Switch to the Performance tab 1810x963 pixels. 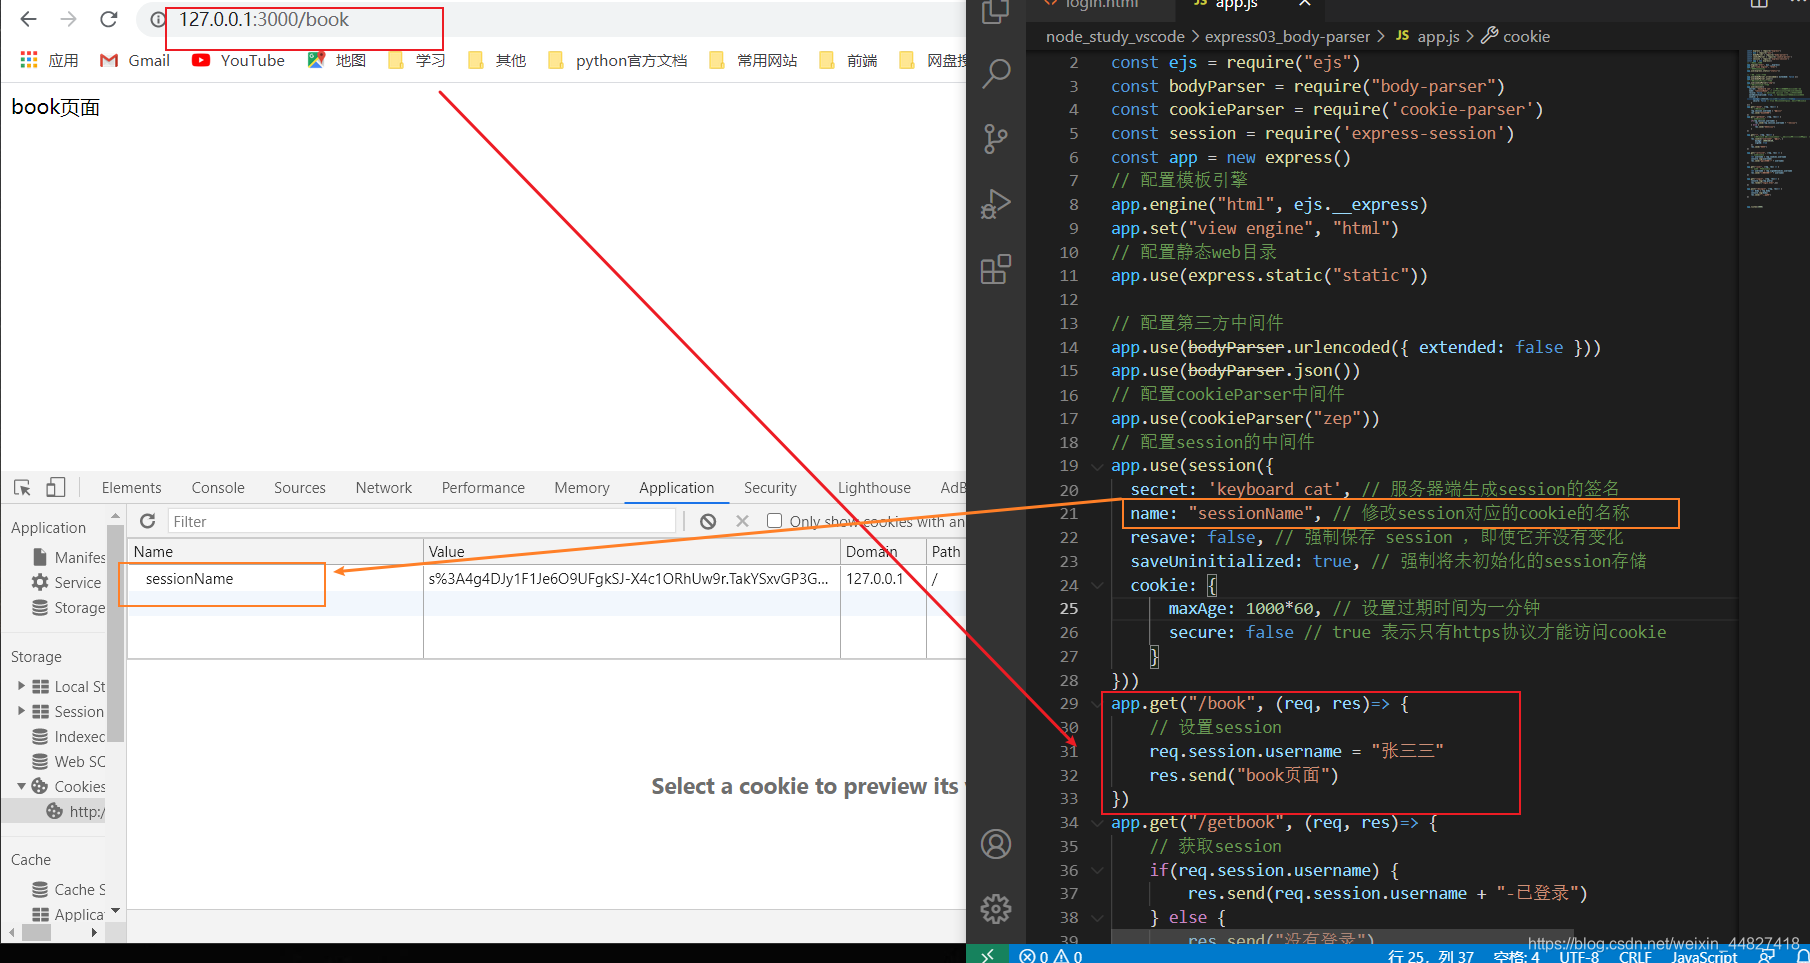pos(483,488)
